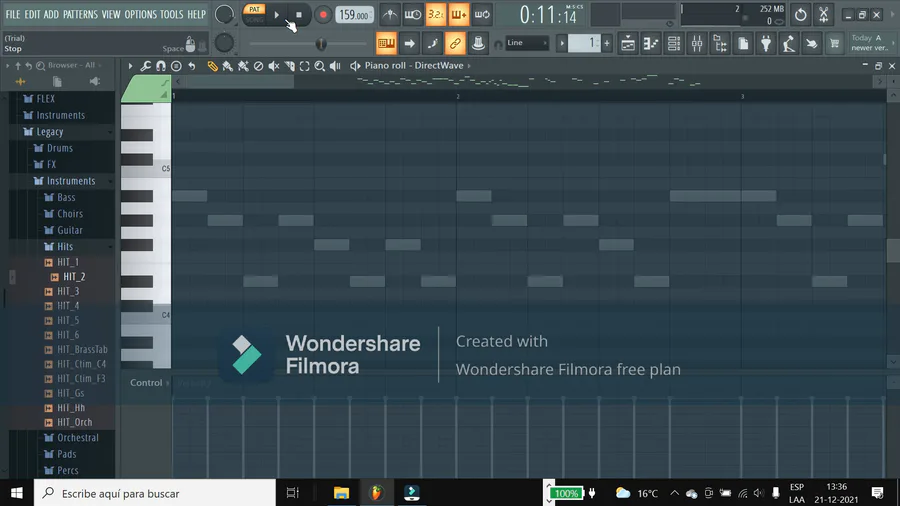Viewport: 900px width, 506px height.
Task: Toggle the Pattern/Song mode switch
Action: pos(254,15)
